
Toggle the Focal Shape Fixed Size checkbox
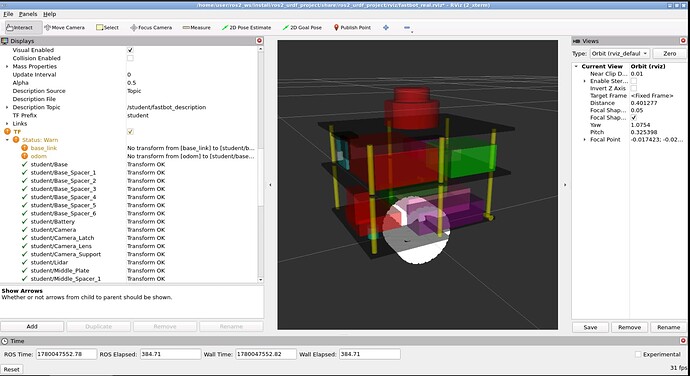point(634,118)
